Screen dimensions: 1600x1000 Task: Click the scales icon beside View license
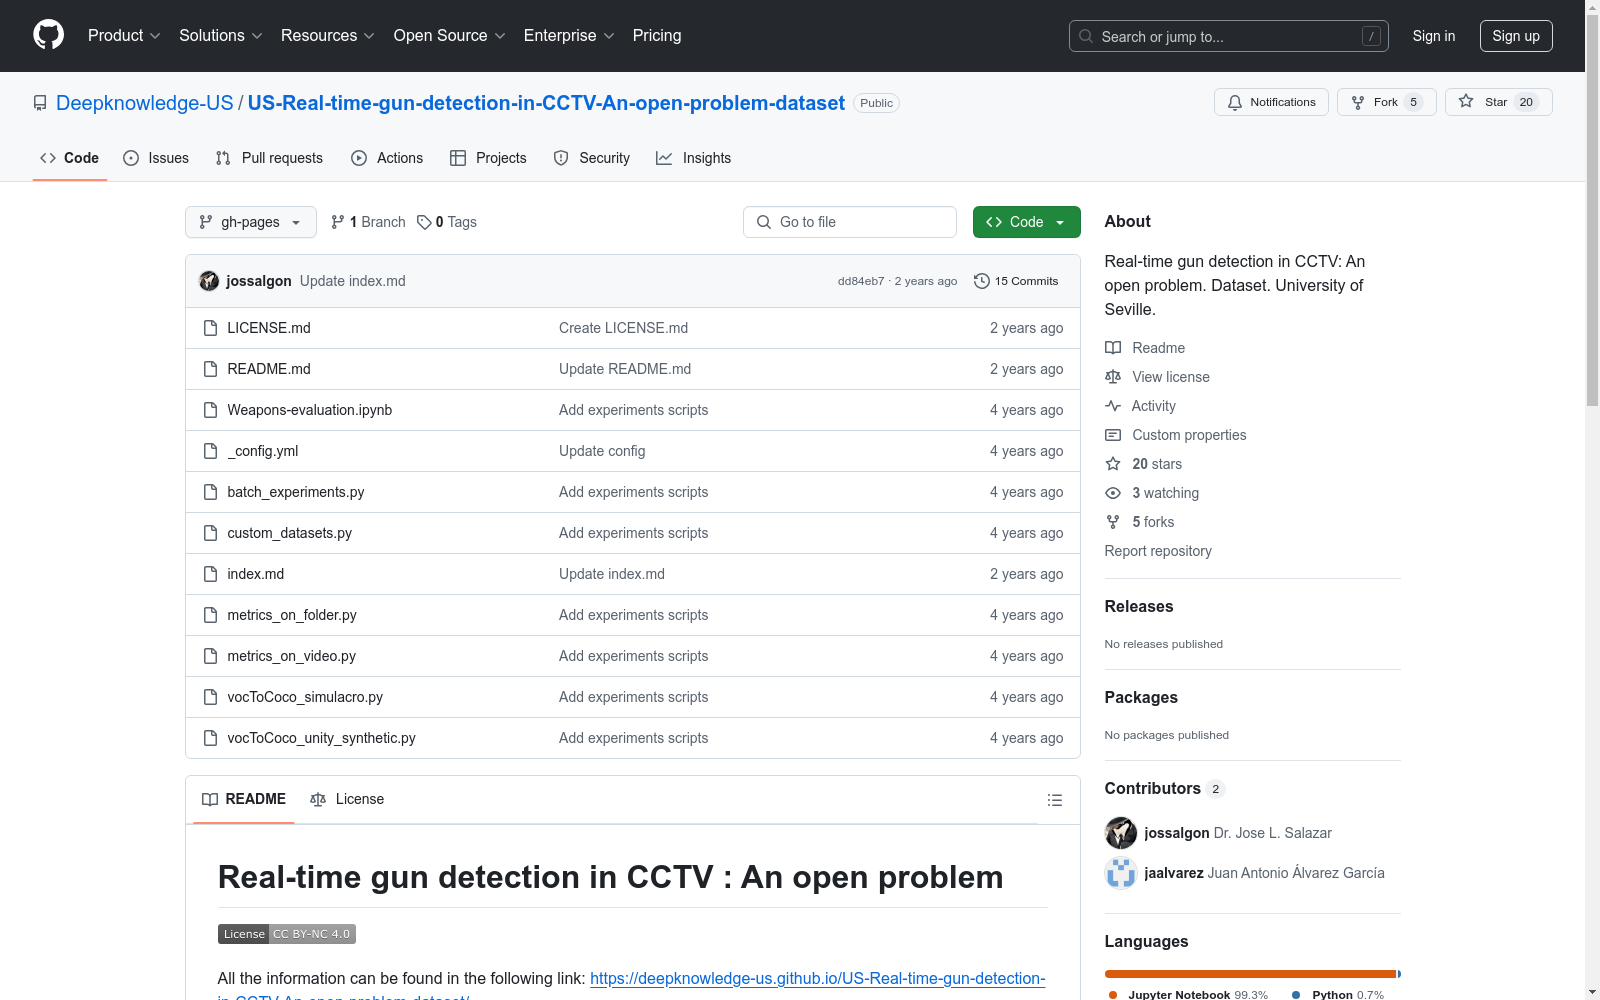point(1113,377)
